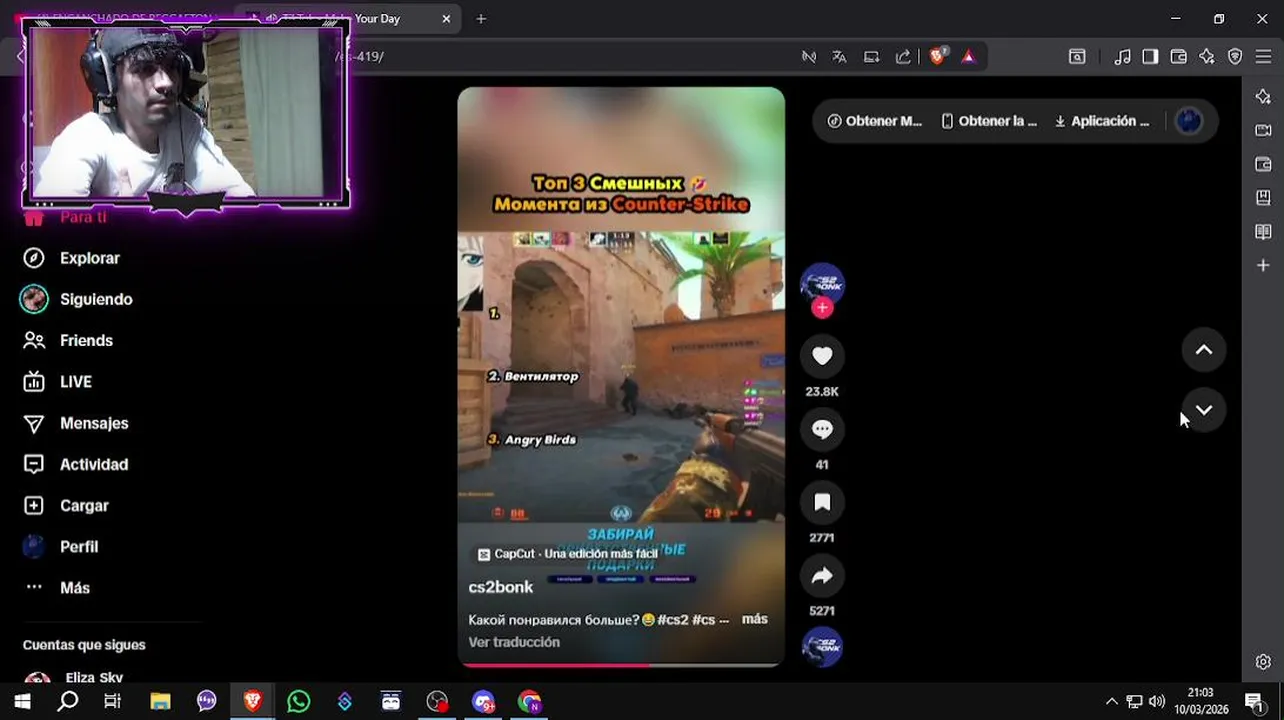Click the Aplicación download button
The height and width of the screenshot is (720, 1284).
click(x=1102, y=121)
